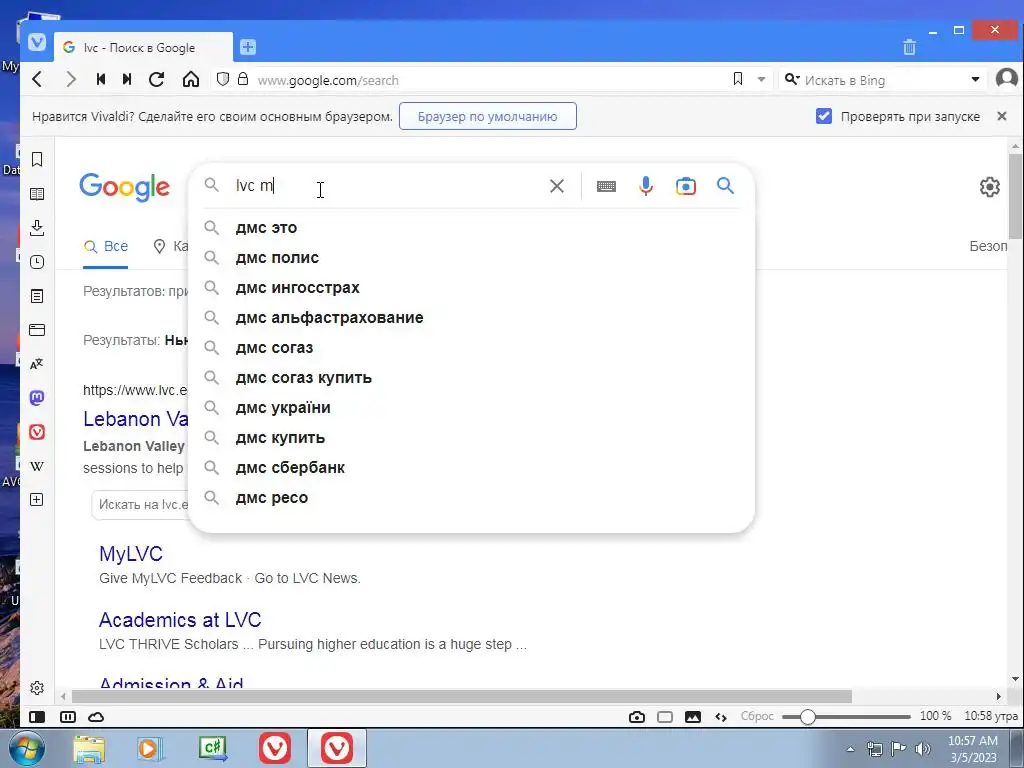Viewport: 1024px width, 768px height.
Task: Select the 'Все' results tab
Action: coord(106,247)
